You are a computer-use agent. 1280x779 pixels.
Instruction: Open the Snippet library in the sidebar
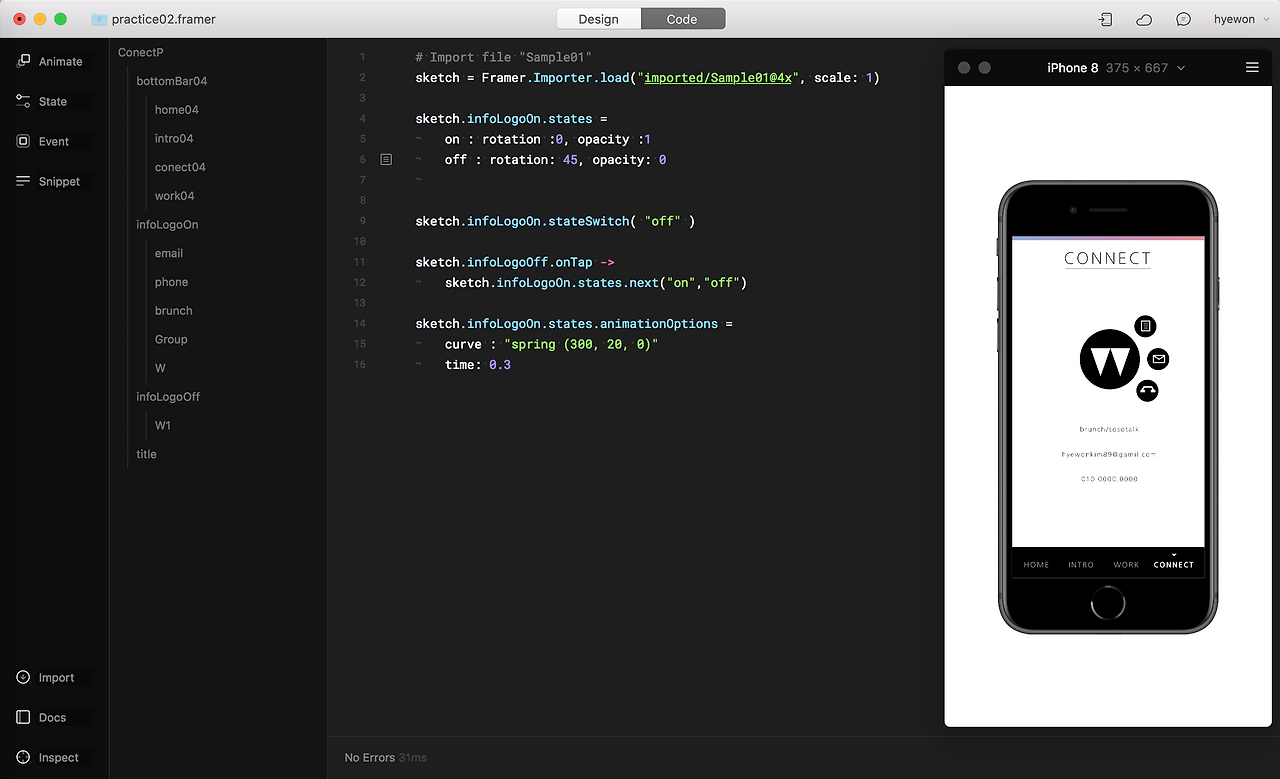[48, 181]
